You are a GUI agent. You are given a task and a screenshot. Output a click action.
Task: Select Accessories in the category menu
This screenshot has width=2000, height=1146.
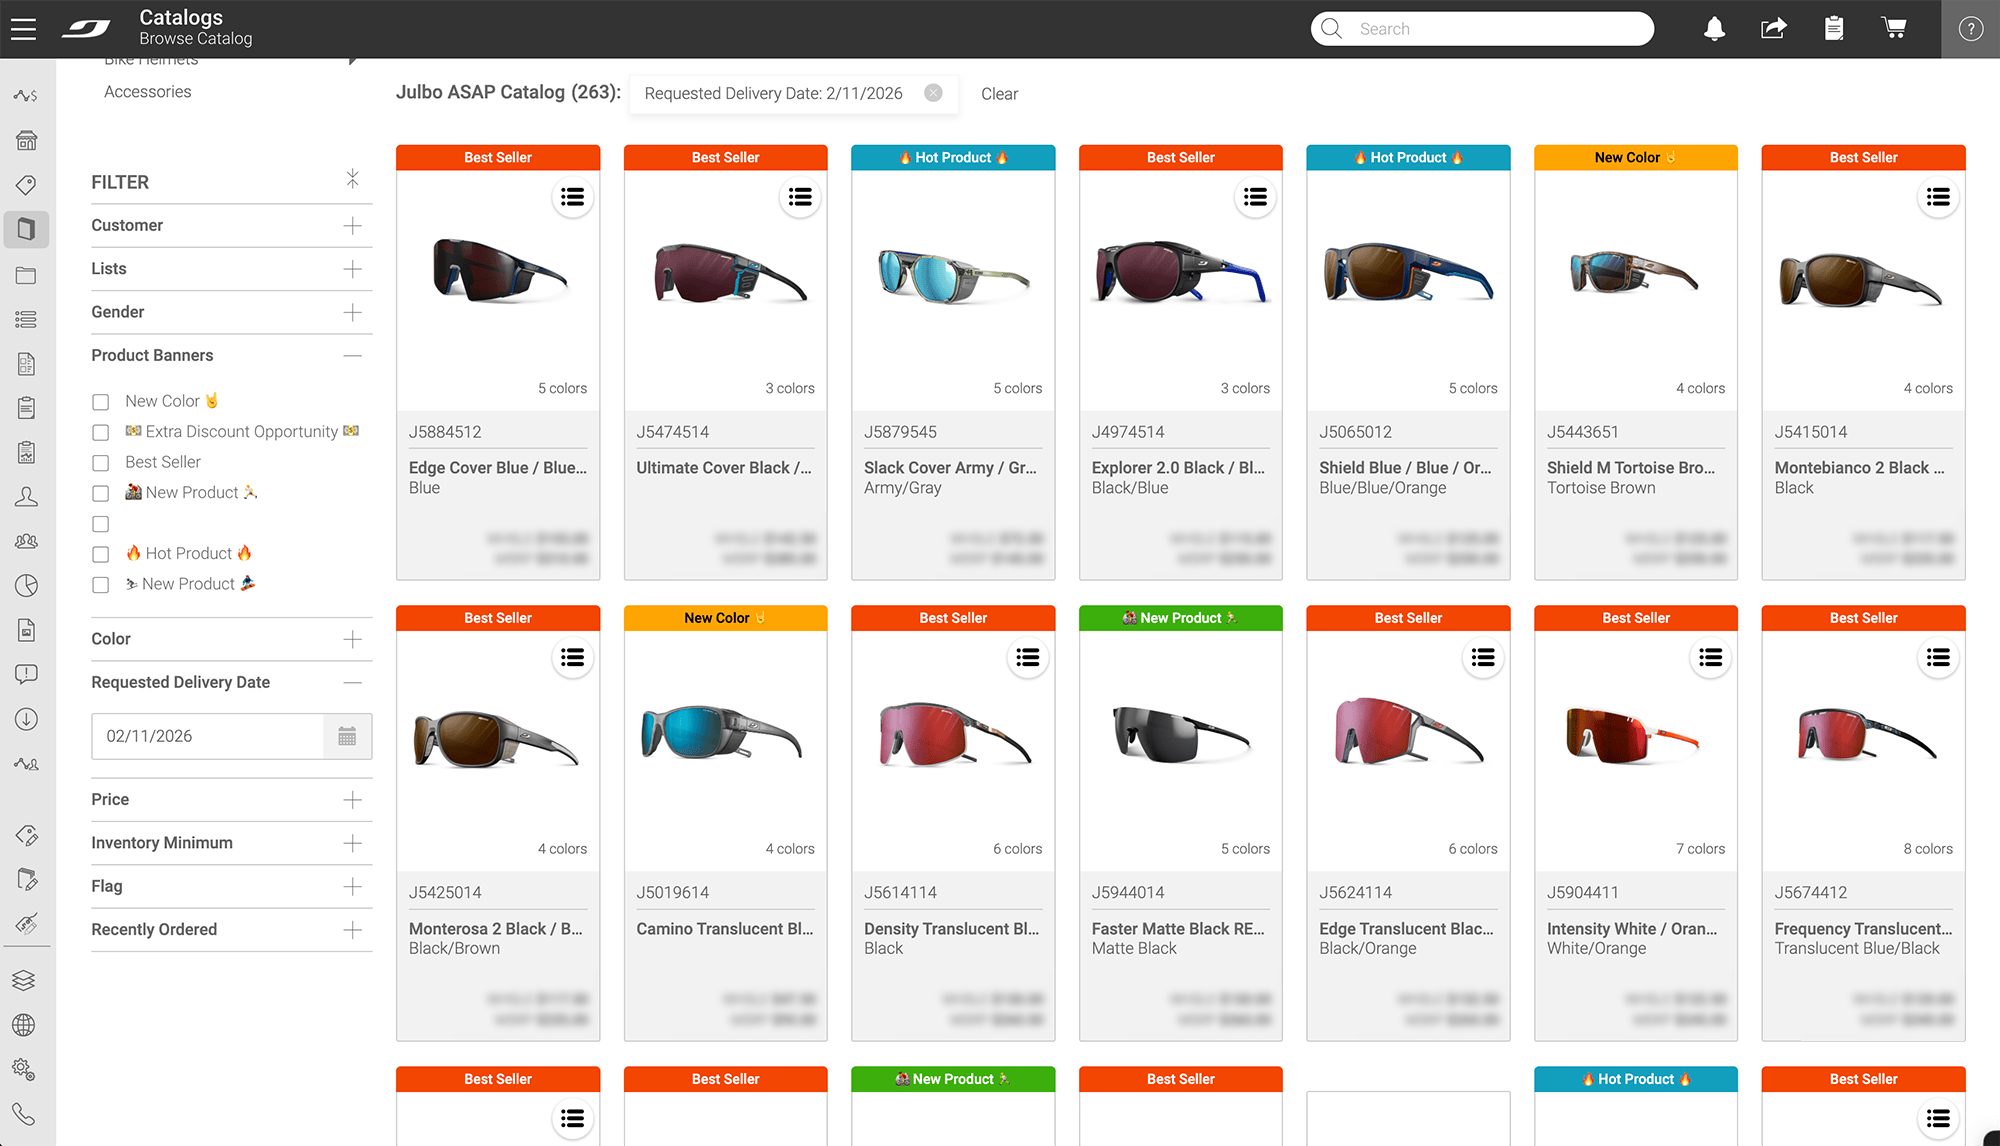(x=147, y=91)
